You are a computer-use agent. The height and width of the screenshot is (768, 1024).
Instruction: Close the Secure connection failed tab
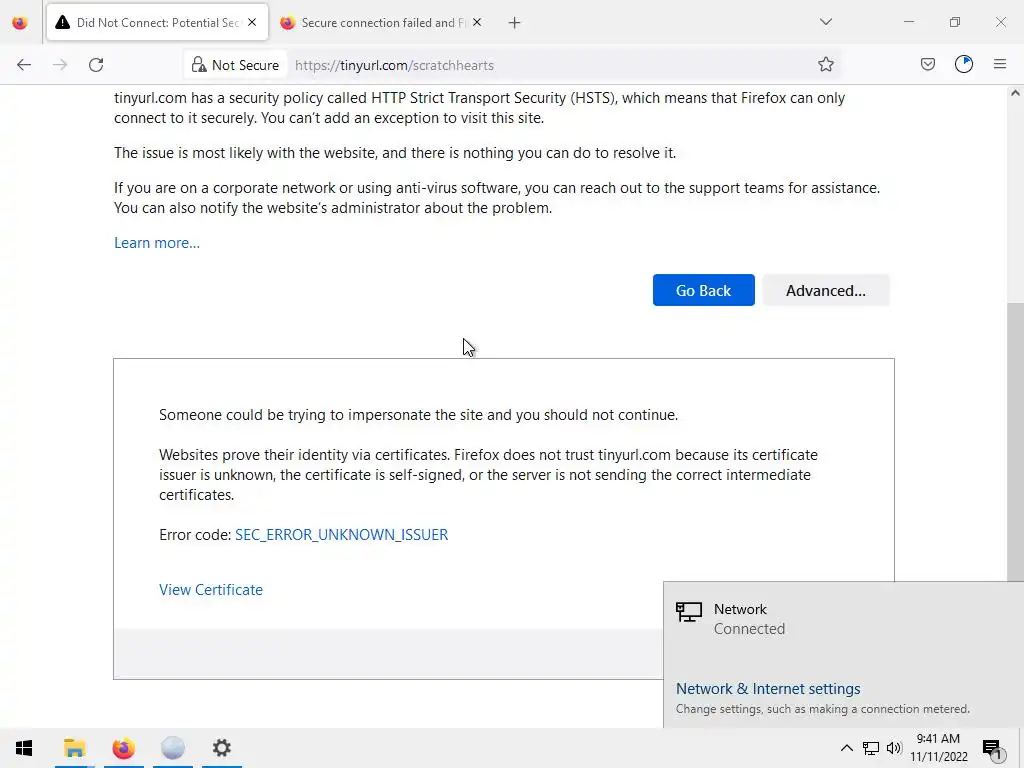[477, 22]
